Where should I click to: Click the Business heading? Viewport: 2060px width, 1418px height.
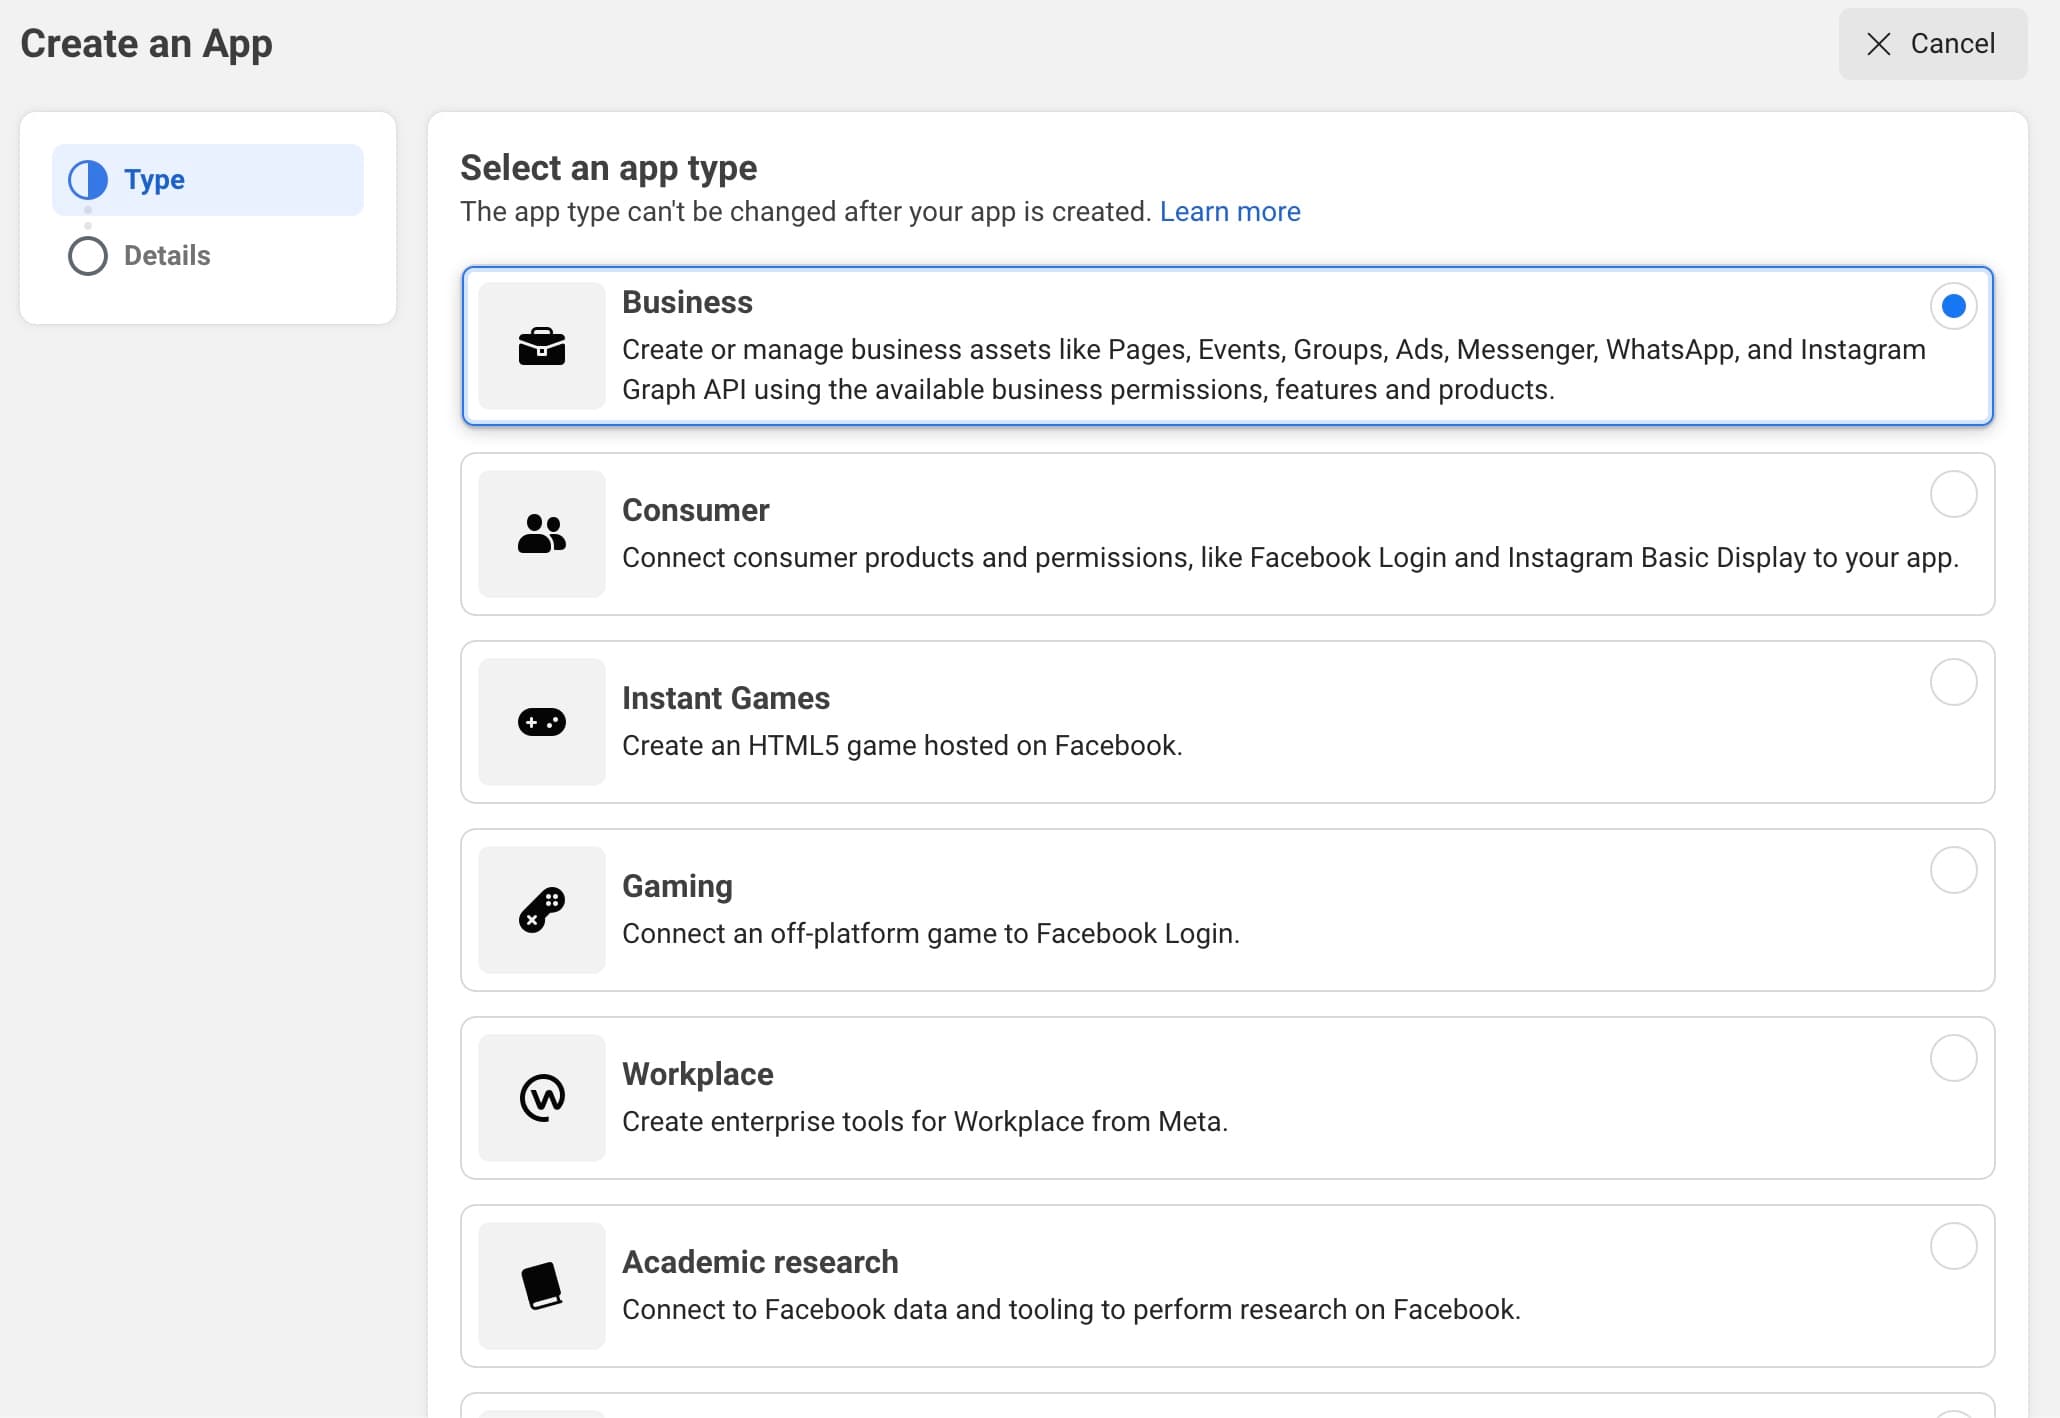(687, 302)
